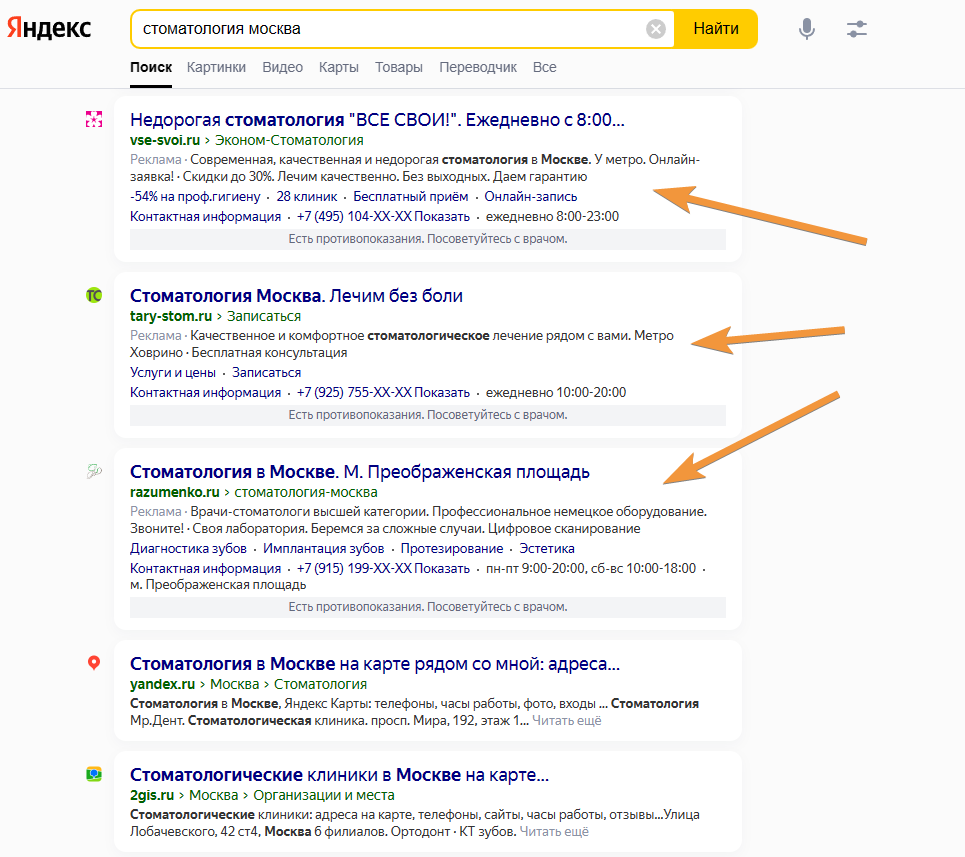
Task: Open Контактная информация for razumenko.ru
Action: [x=205, y=568]
